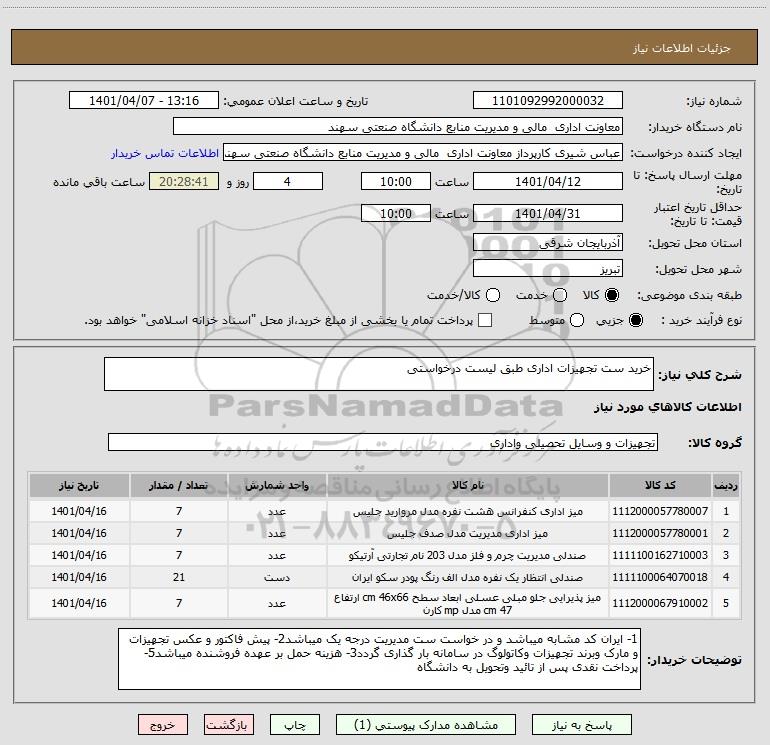
Task: Click item name 'میز اداری مدیریت مدل صدف جلیس'
Action: pos(468,533)
